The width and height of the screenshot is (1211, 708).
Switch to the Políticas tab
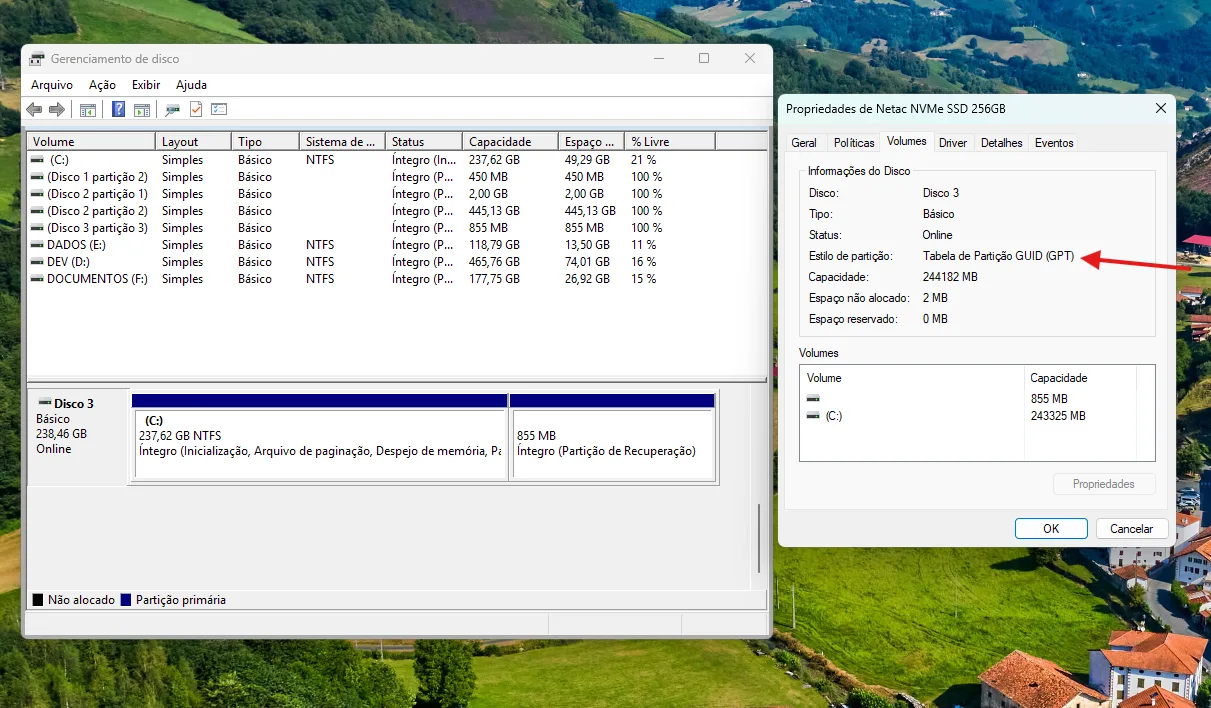tap(854, 143)
